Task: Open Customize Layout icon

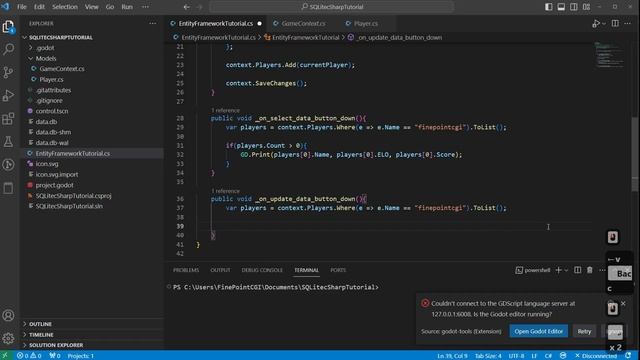Action: 586,7
